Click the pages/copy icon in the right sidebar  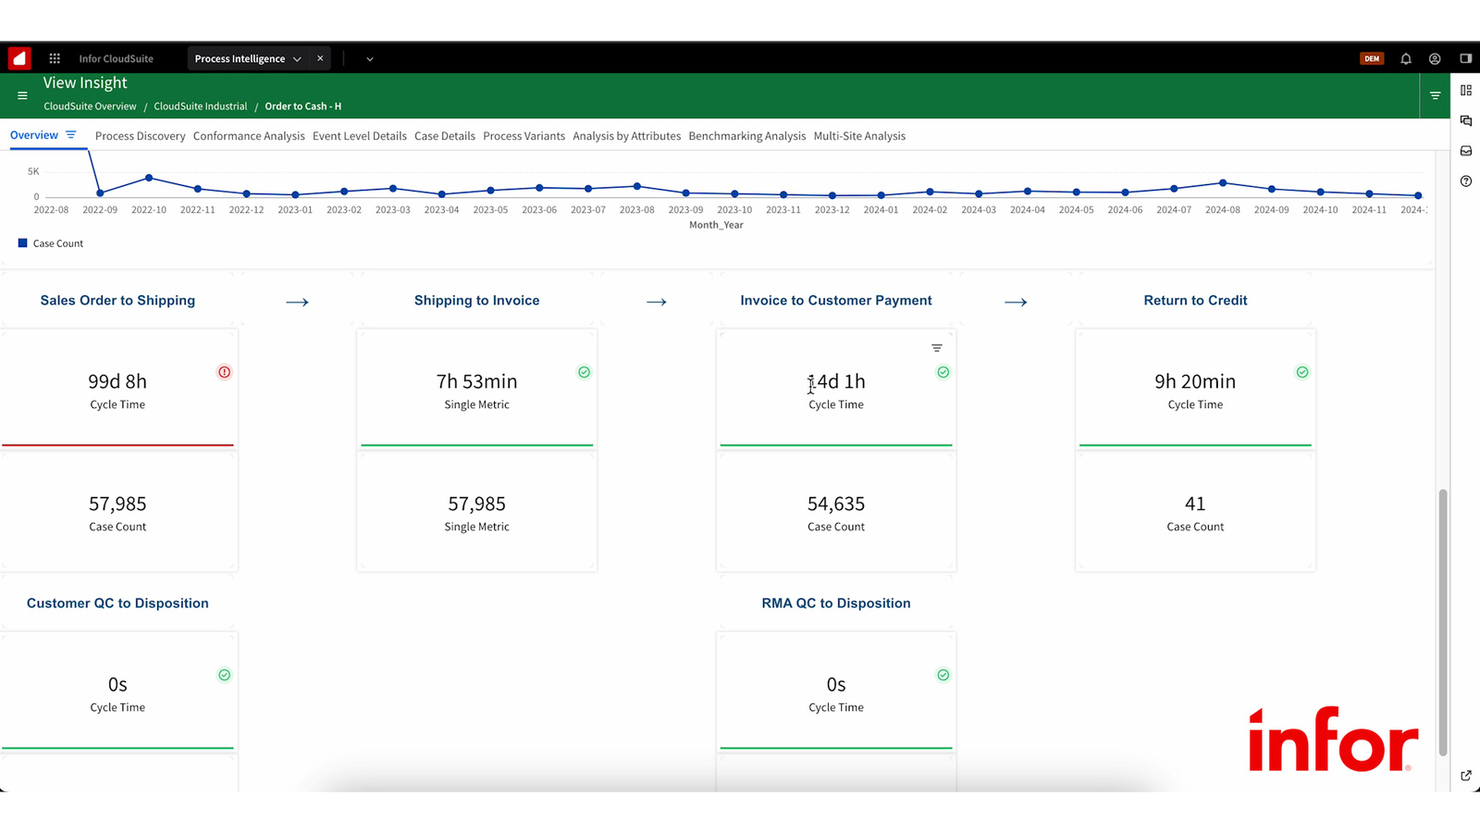1466,120
